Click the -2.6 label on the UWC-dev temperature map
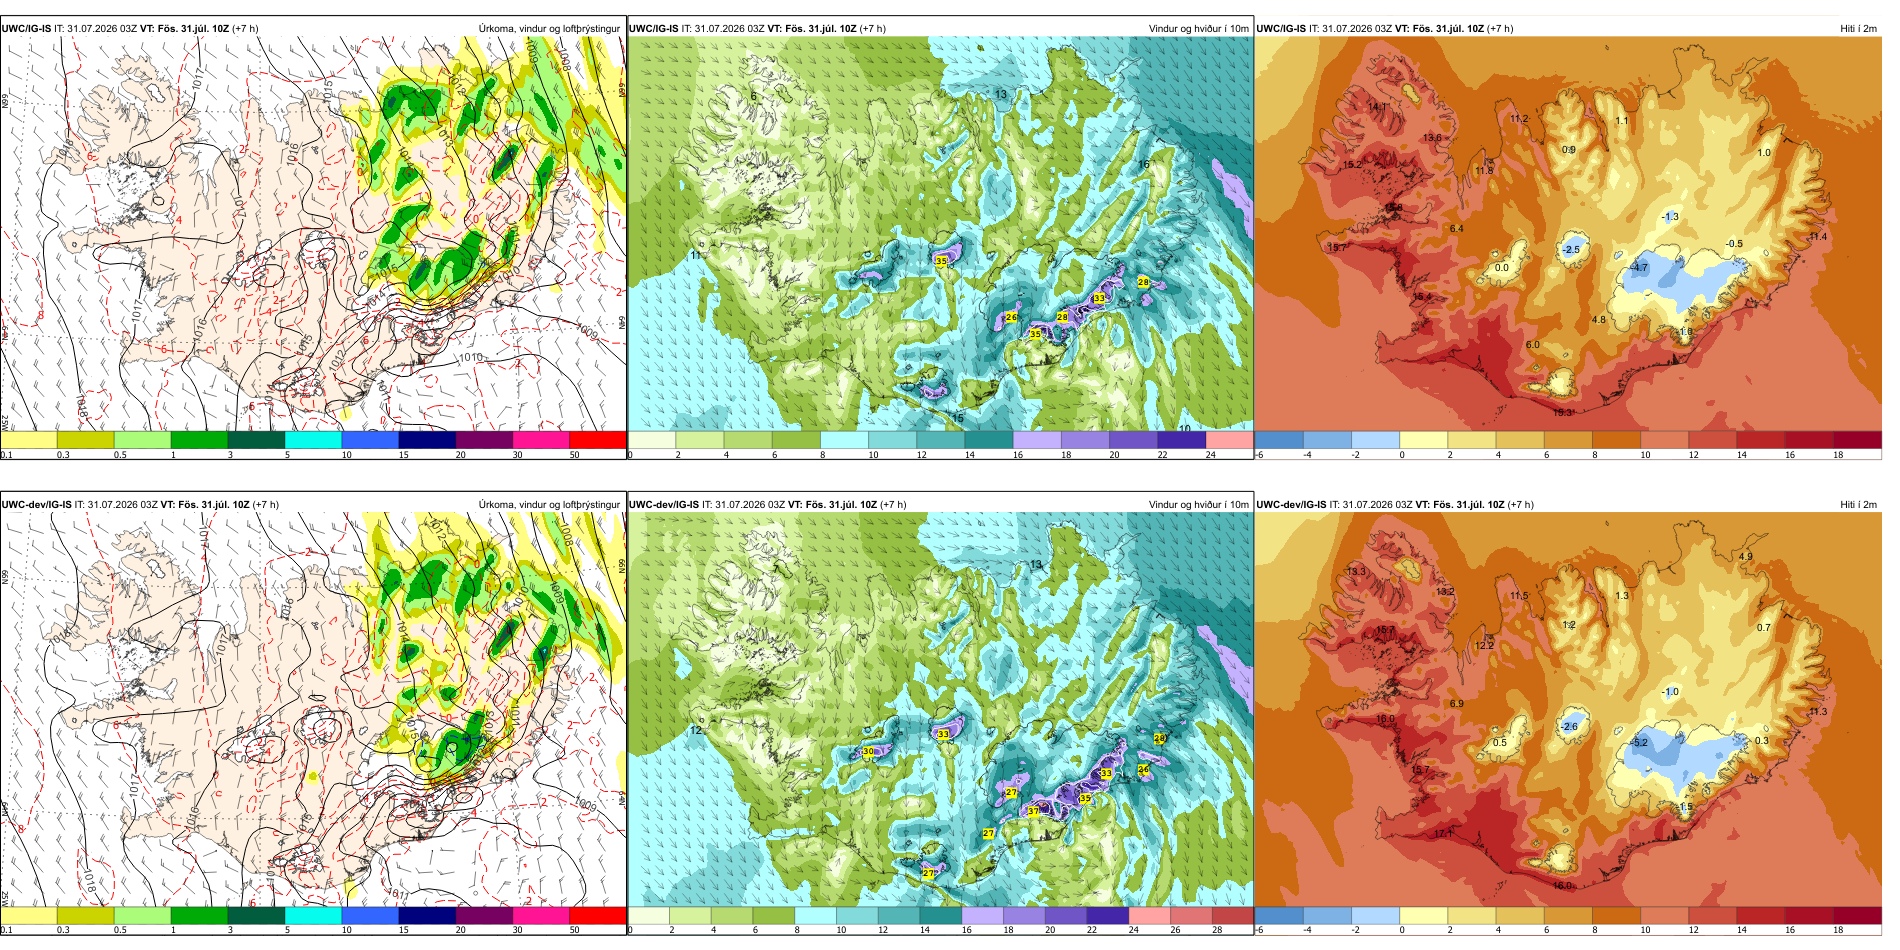The width and height of the screenshot is (1900, 950). point(1572,727)
